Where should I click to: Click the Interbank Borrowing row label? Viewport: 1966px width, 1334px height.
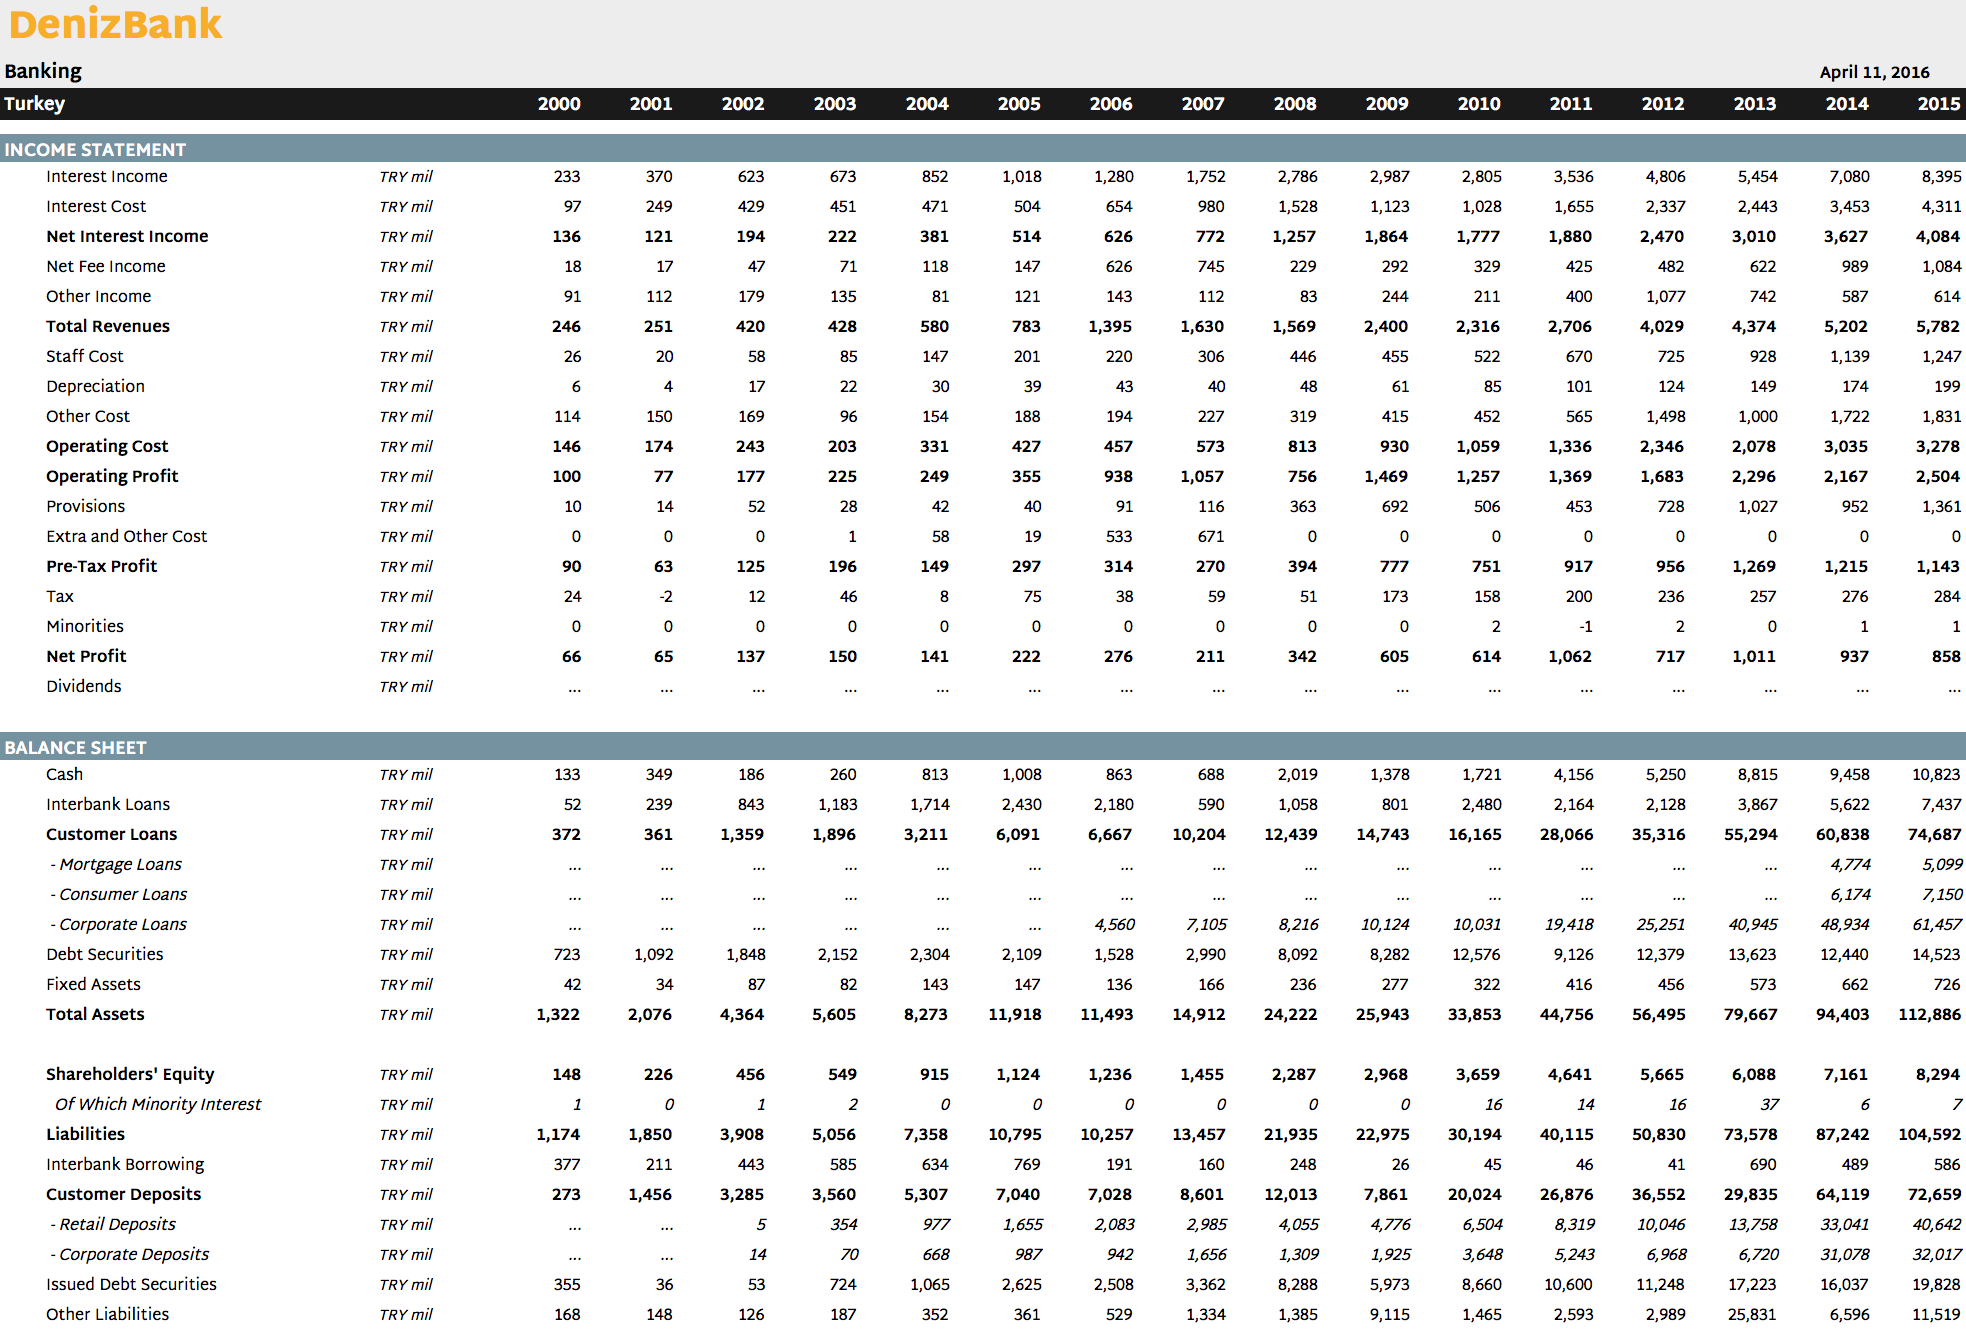(x=125, y=1165)
